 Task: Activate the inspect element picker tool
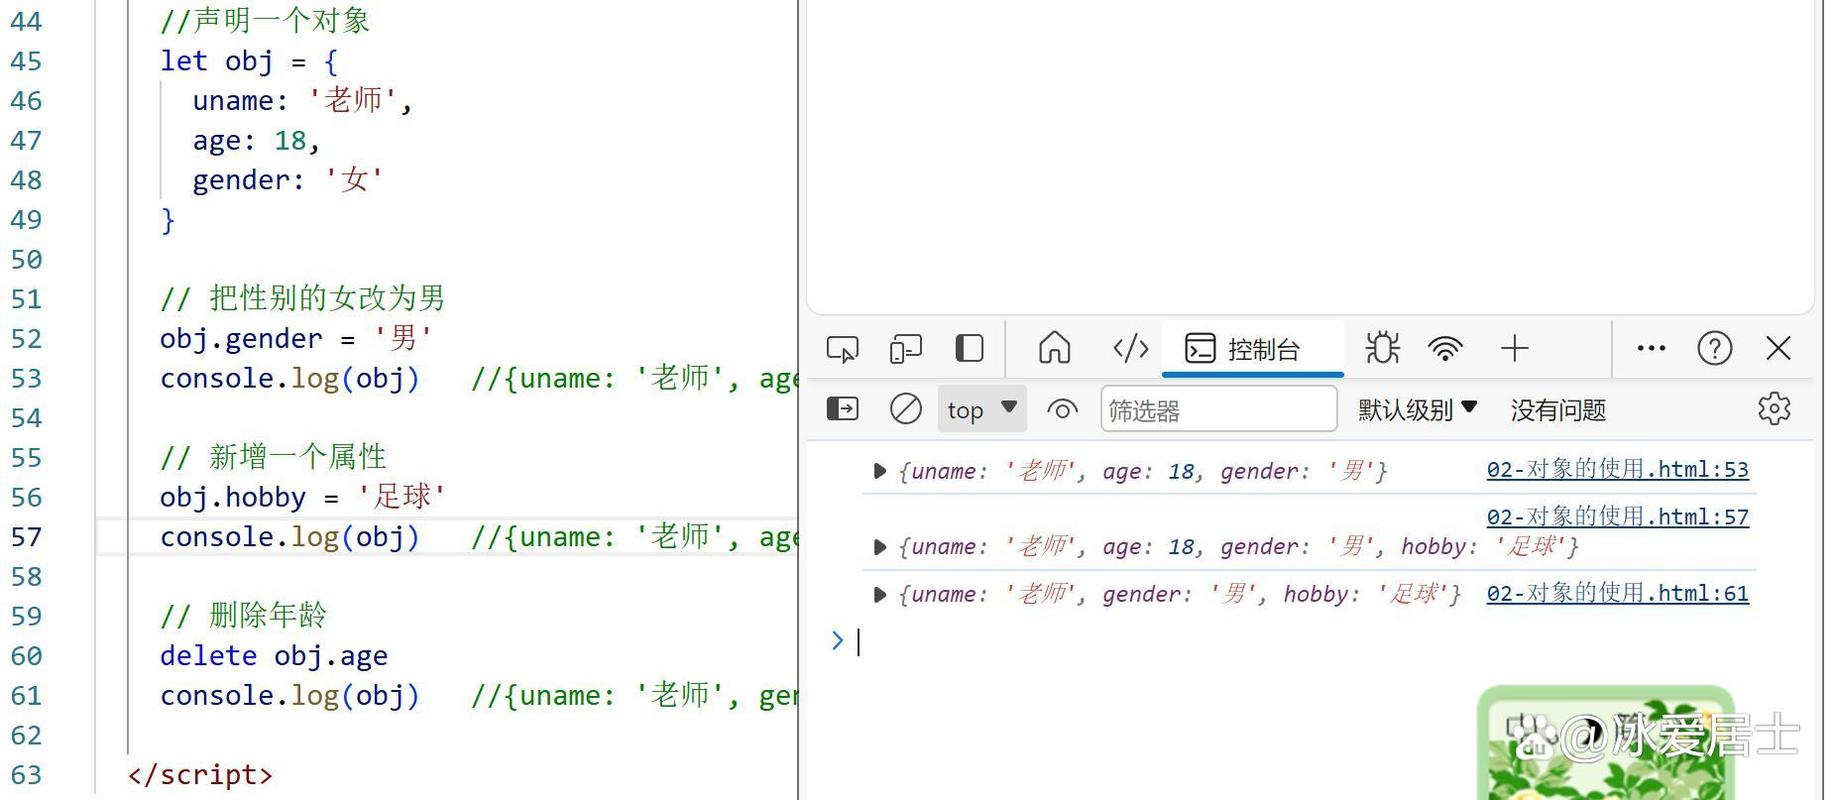click(842, 349)
